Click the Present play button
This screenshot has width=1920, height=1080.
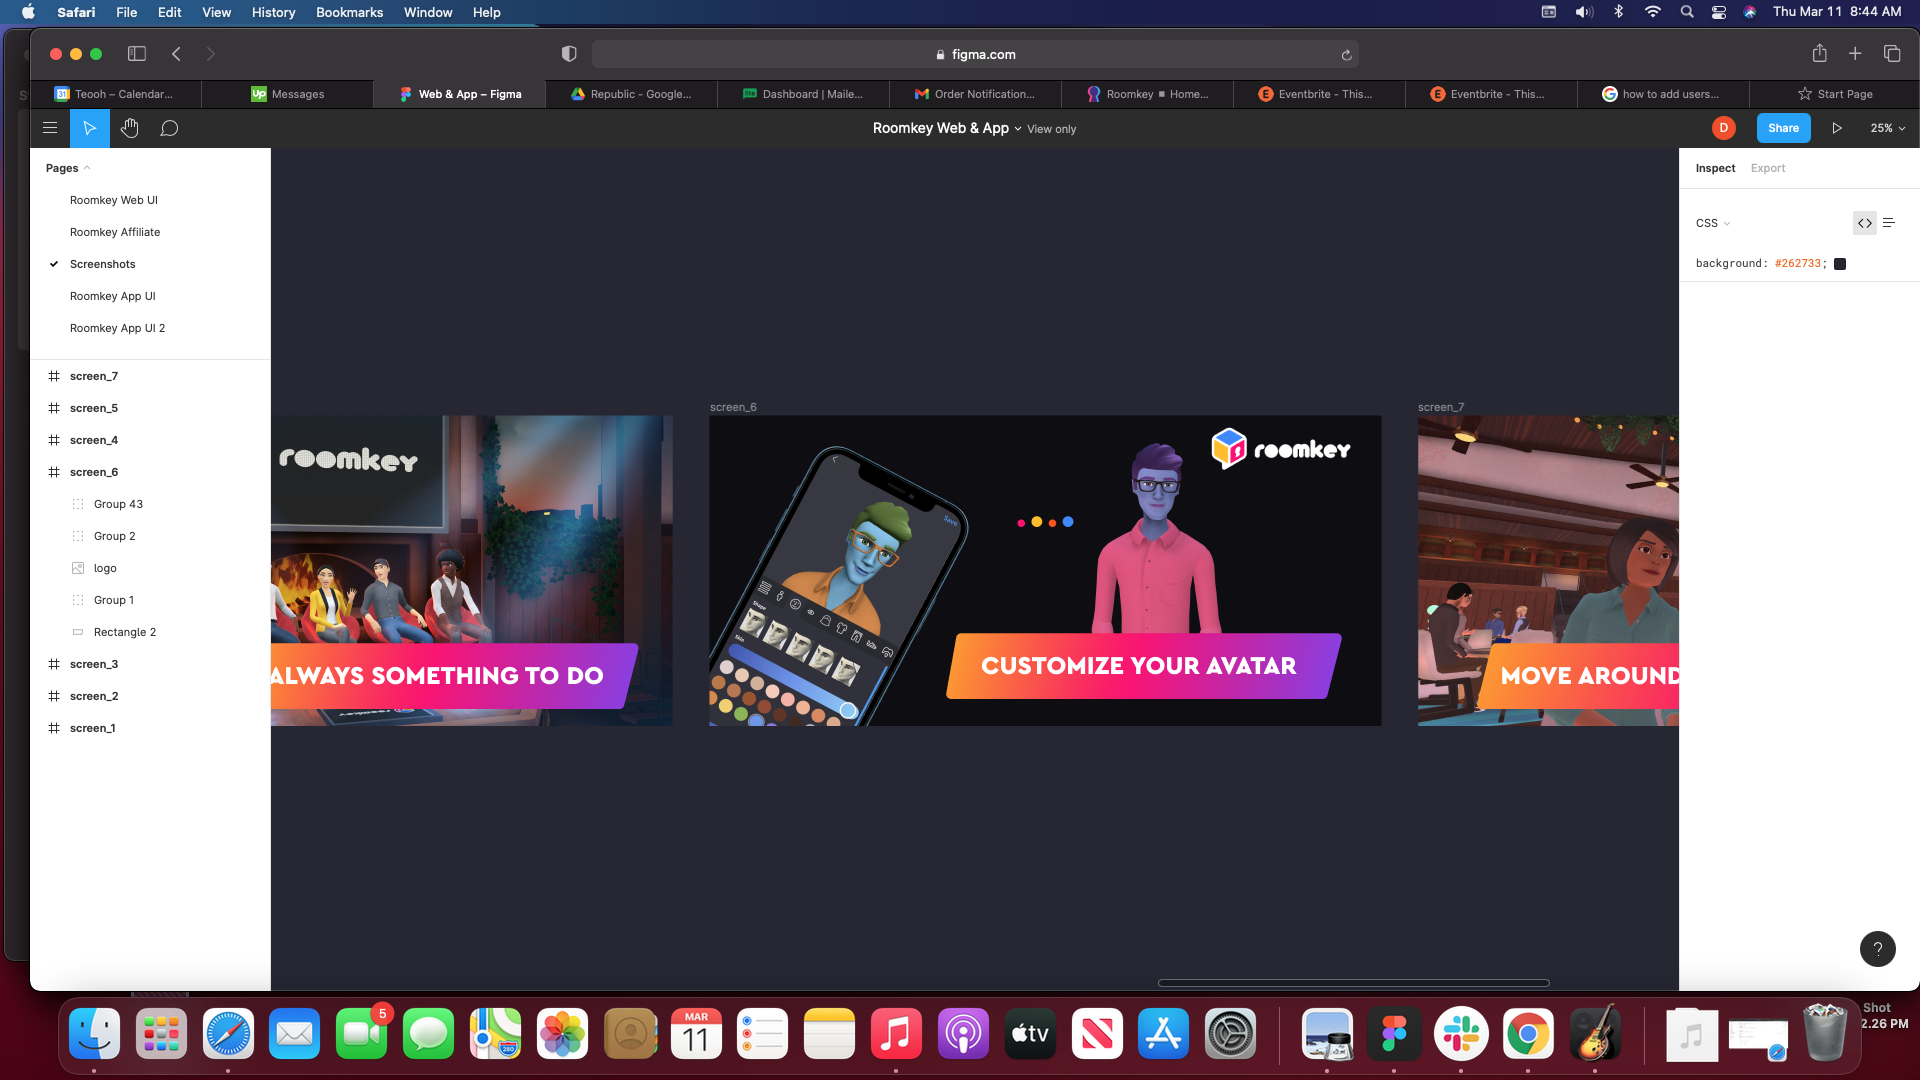pyautogui.click(x=1836, y=128)
